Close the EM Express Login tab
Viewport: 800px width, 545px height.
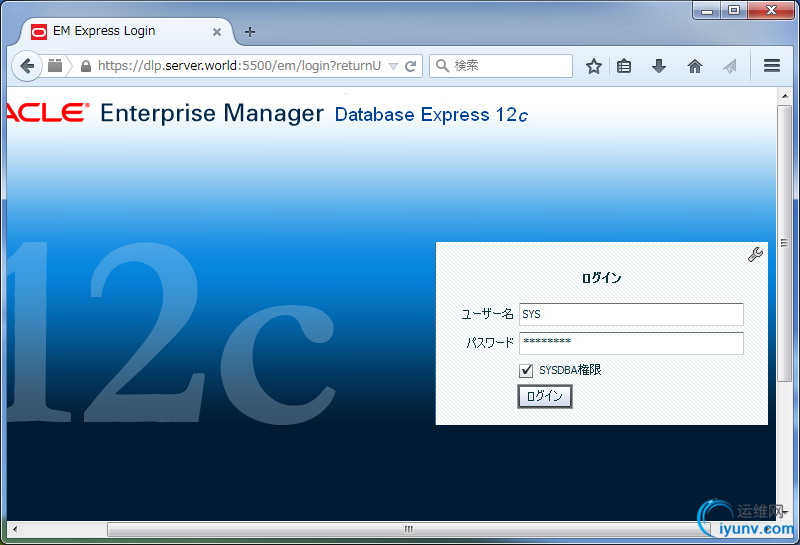(217, 32)
